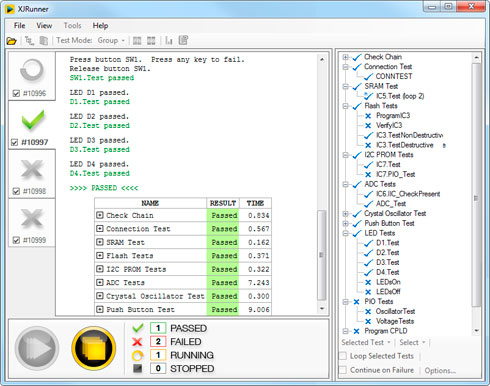
Task: Click the NAME column header
Action: click(150, 203)
